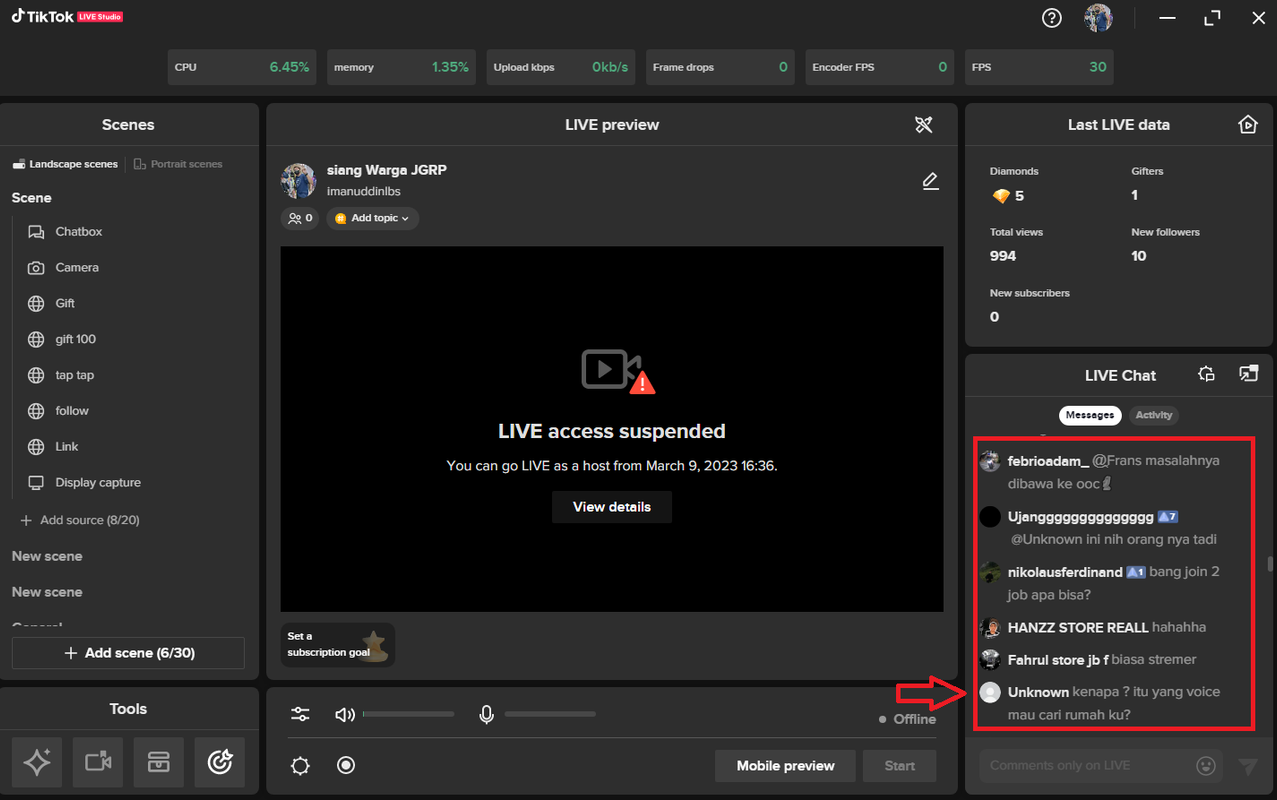Pop out the LIVE Chat window
Screen dimensions: 1277x800
[1248, 374]
